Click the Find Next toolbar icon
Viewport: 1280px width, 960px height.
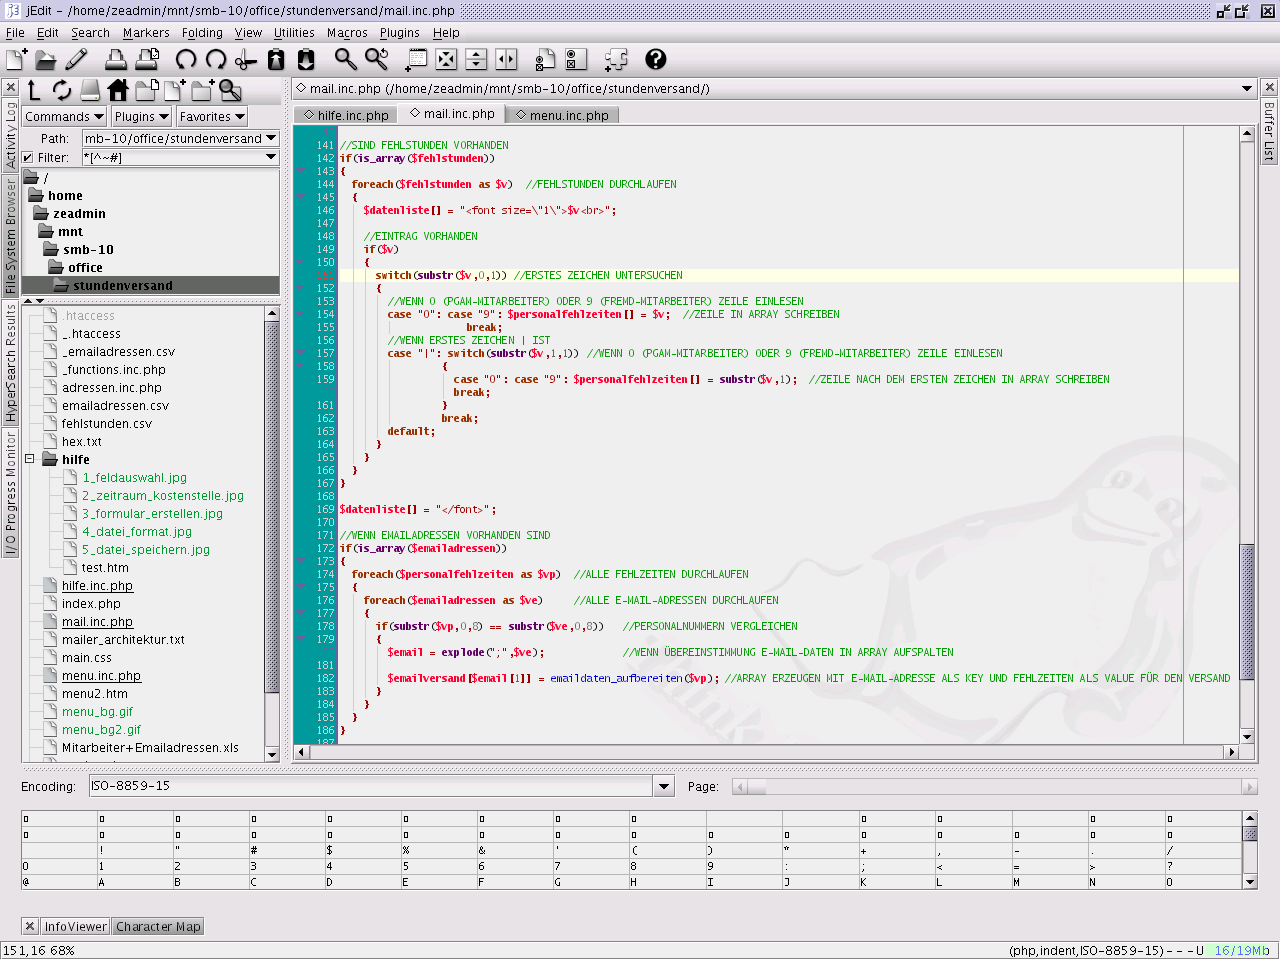click(x=377, y=60)
